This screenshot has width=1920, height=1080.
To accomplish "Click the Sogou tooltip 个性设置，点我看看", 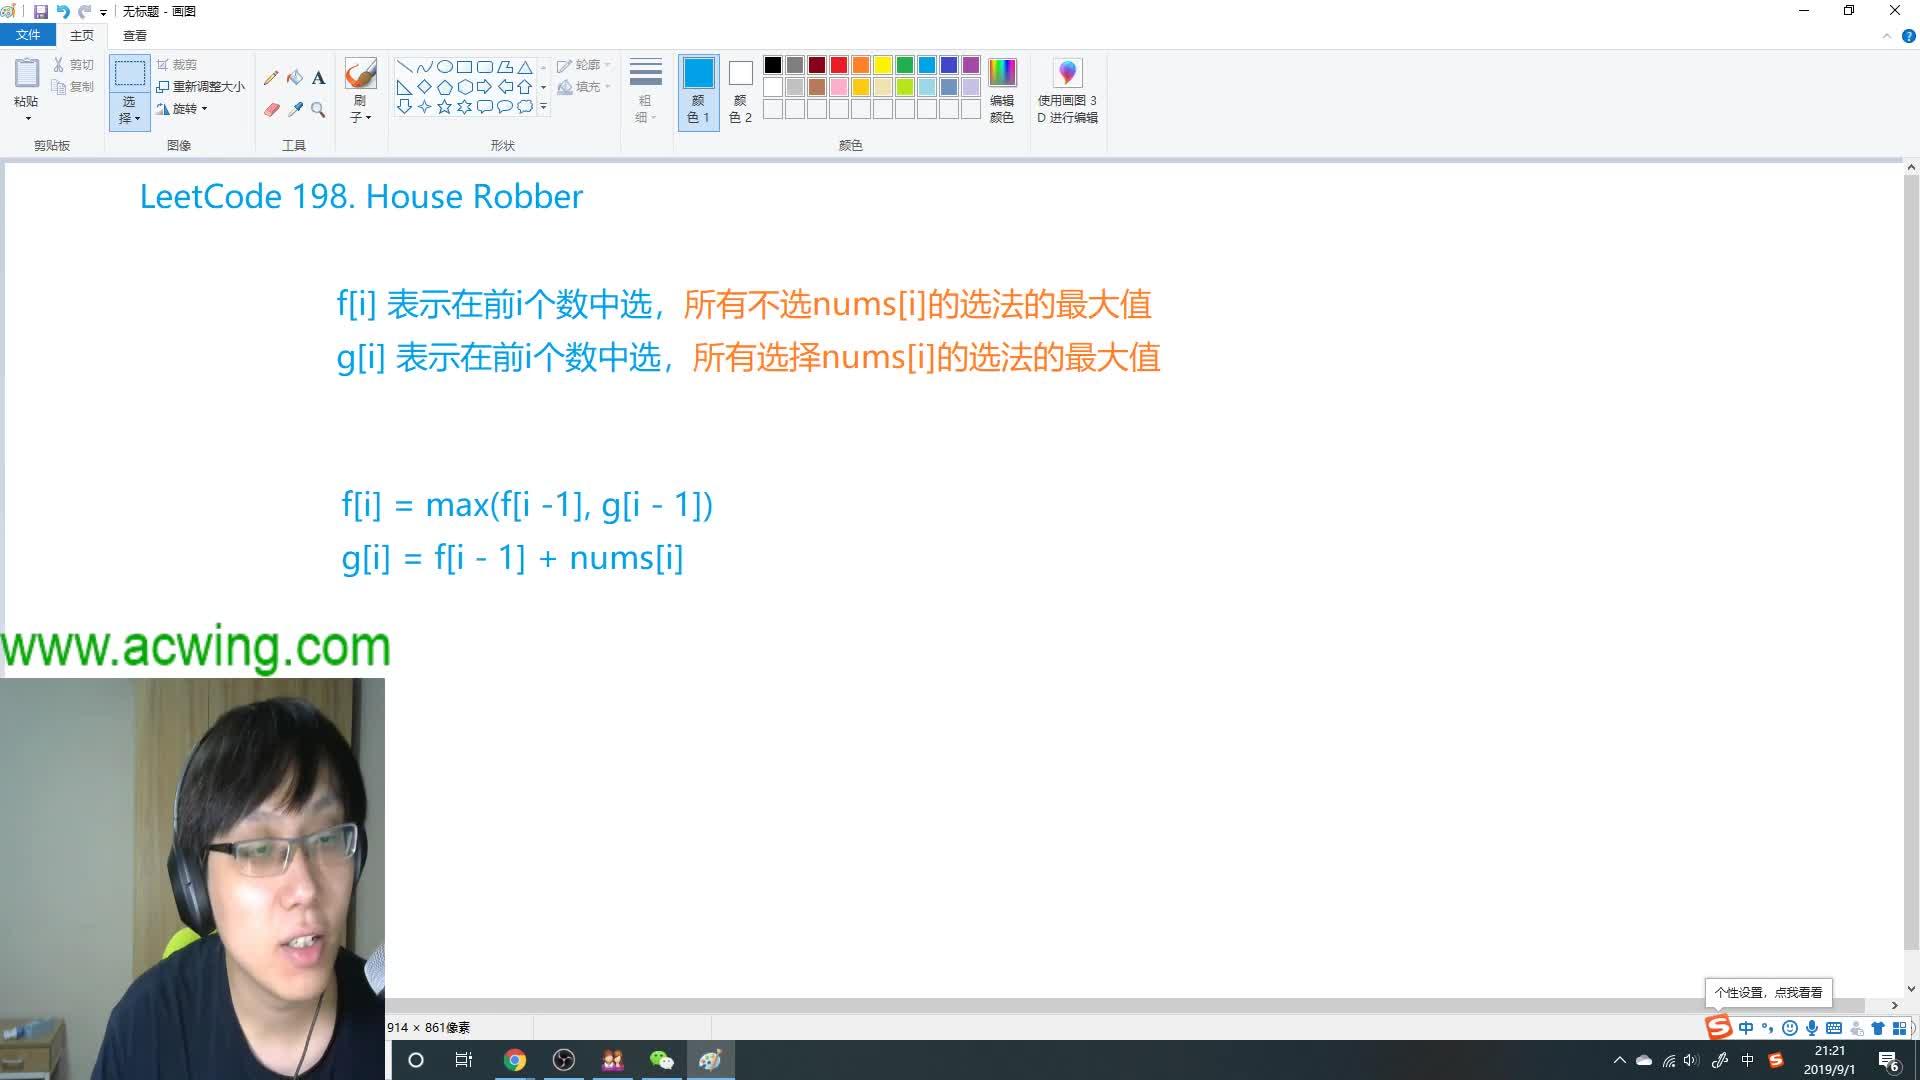I will (x=1768, y=992).
